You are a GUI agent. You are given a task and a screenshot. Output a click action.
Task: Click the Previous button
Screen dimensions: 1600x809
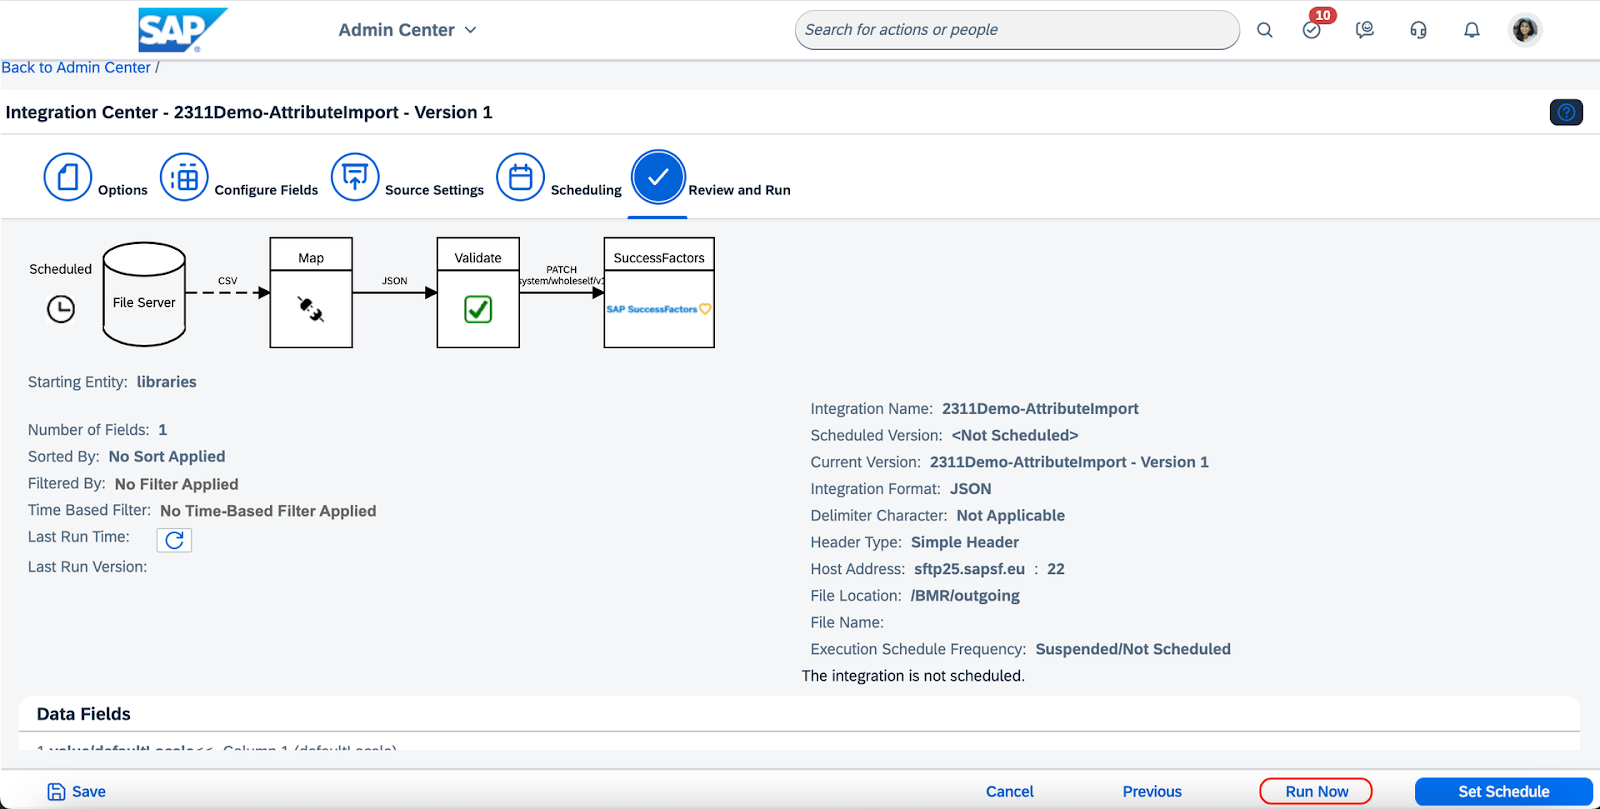click(x=1152, y=791)
